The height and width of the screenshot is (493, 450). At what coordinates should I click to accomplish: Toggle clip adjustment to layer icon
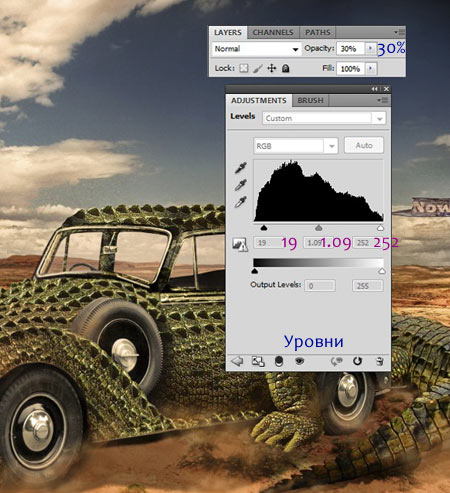point(279,361)
